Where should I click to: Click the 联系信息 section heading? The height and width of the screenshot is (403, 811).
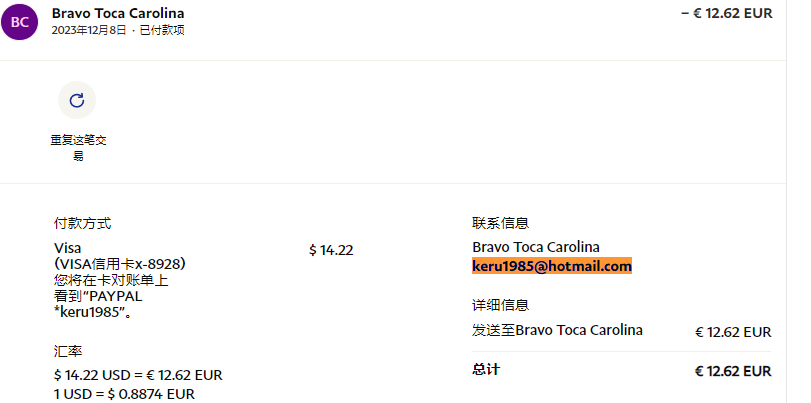(x=501, y=223)
